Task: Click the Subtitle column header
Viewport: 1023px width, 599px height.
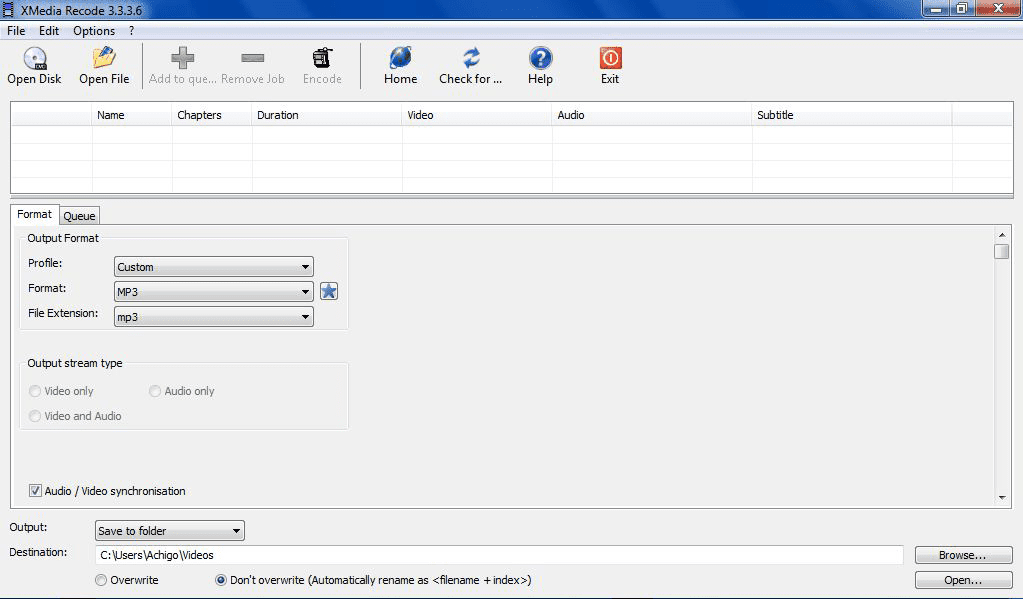Action: point(851,115)
